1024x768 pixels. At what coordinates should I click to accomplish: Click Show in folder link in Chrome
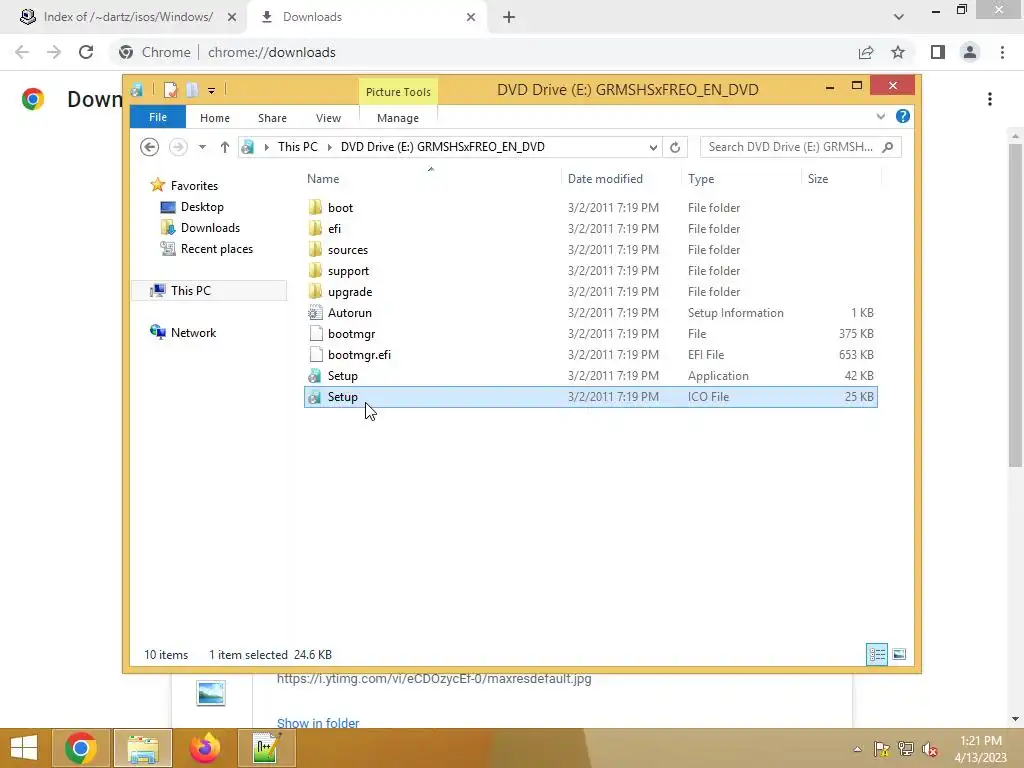pos(318,722)
